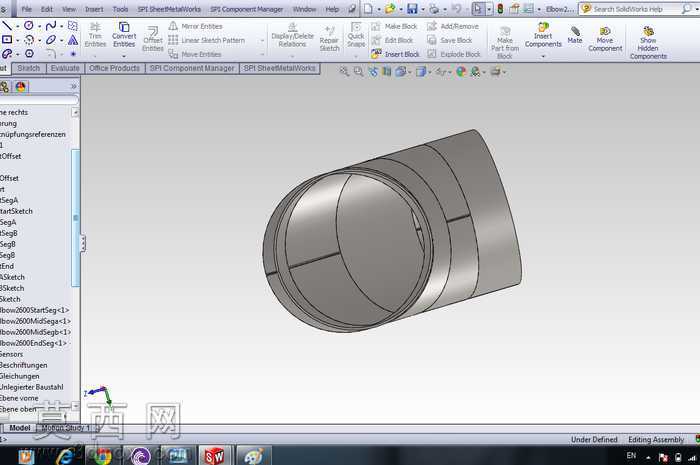Select the Spline sketch tool
The height and width of the screenshot is (465, 700).
point(51,26)
